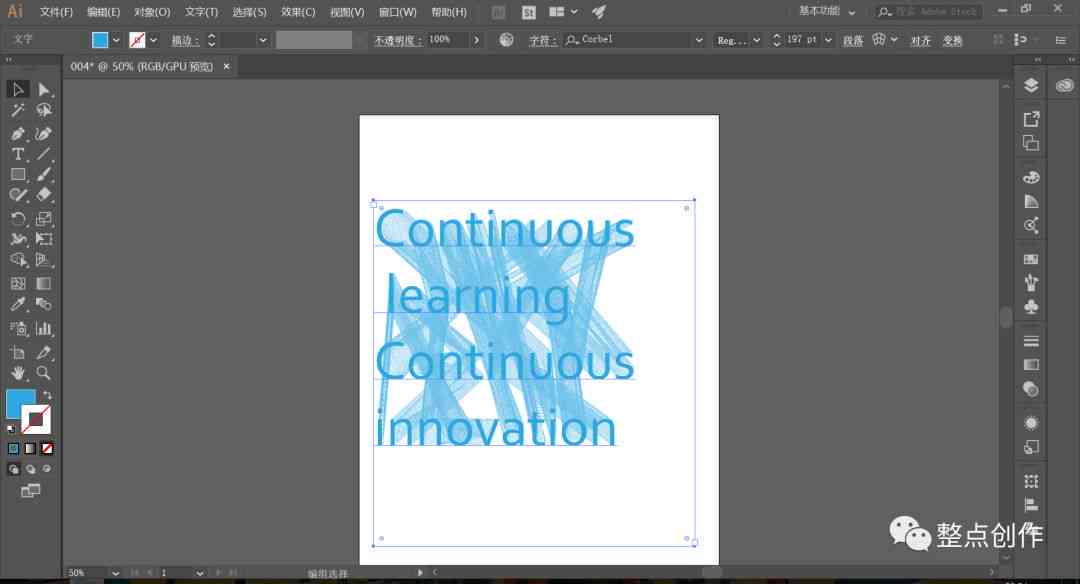Switch to Gradient color mode
This screenshot has height=584, width=1080.
coord(30,448)
